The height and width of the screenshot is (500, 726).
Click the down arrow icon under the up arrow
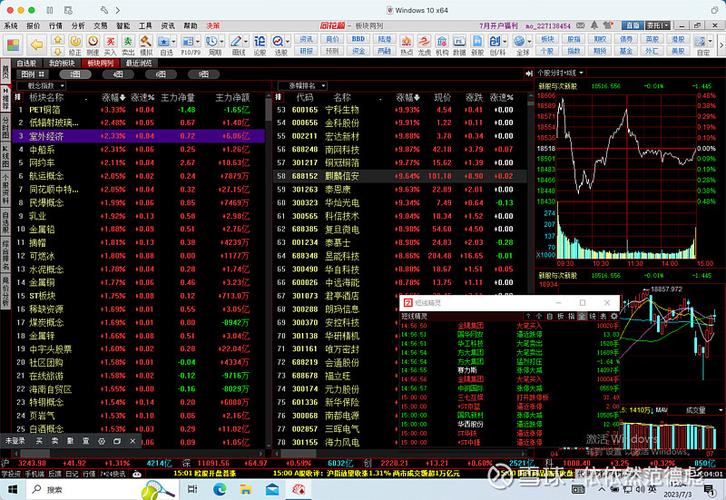coord(57,51)
